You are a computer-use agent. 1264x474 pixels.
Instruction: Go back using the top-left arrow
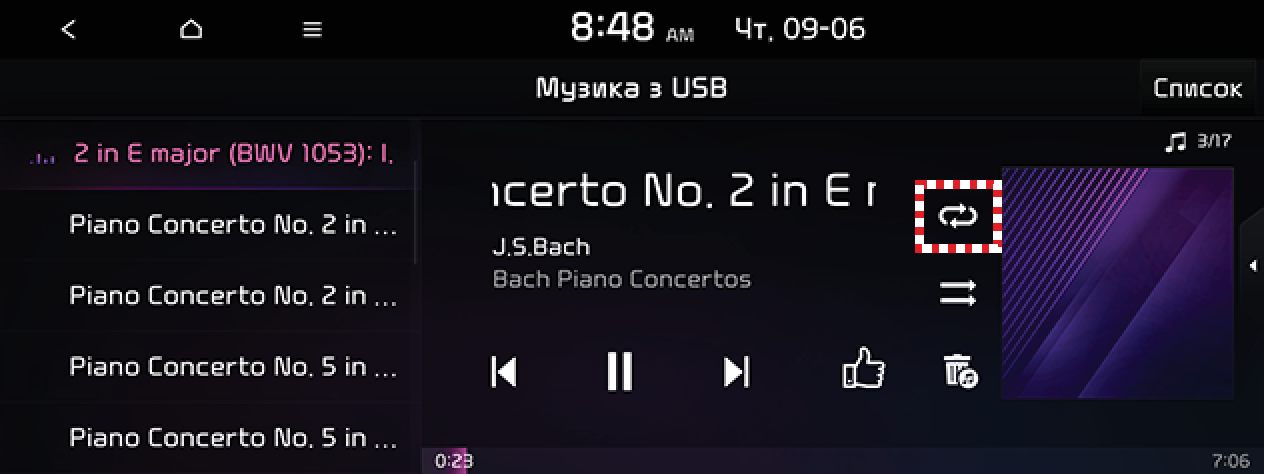click(x=68, y=30)
